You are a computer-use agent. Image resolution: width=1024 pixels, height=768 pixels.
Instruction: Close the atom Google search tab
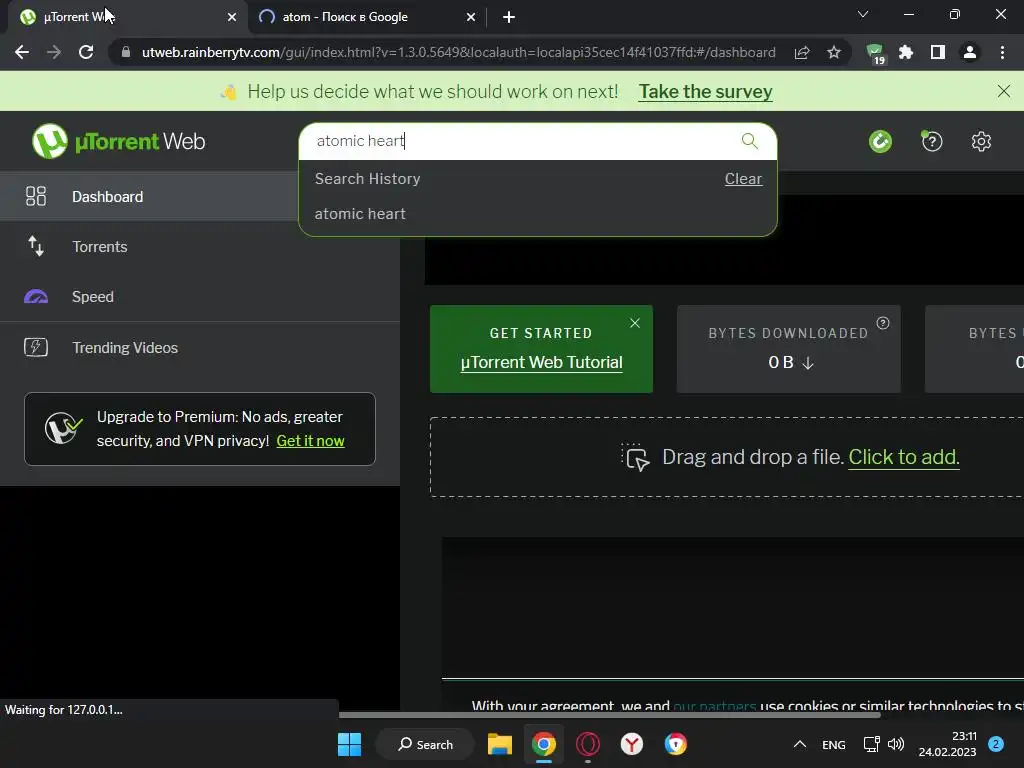pyautogui.click(x=471, y=17)
